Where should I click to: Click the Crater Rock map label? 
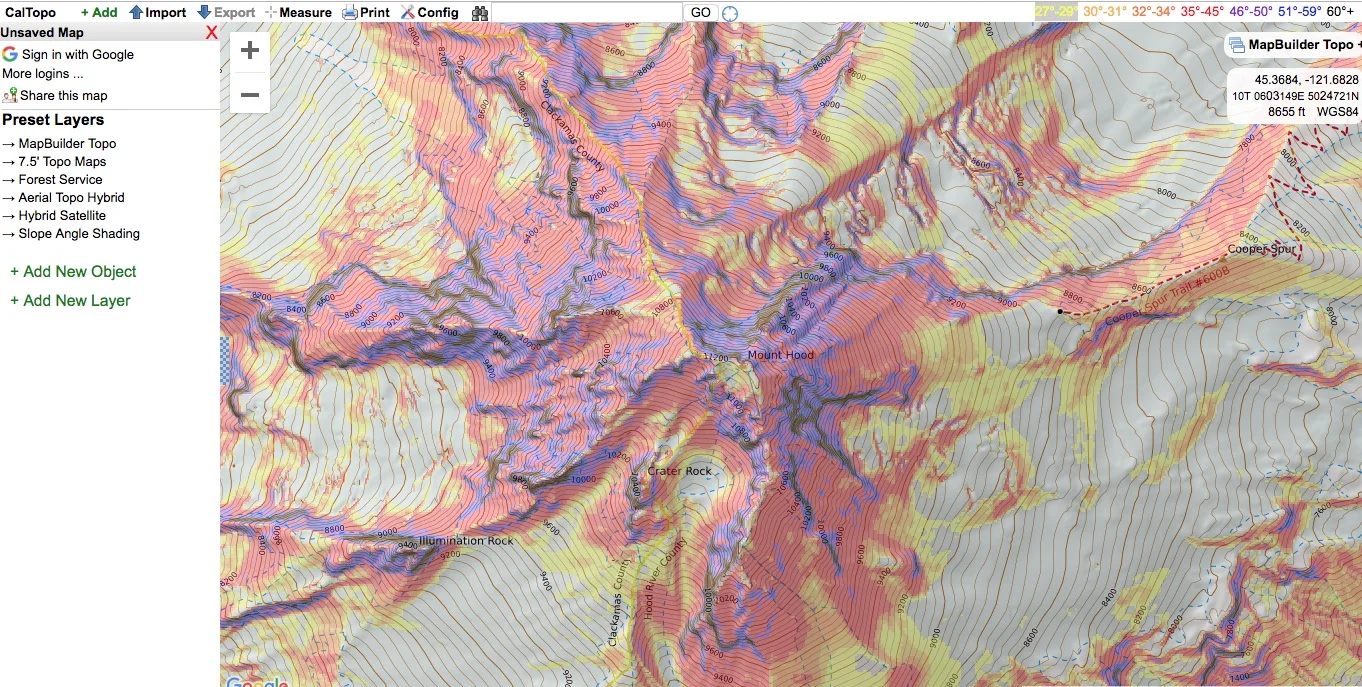[x=680, y=471]
